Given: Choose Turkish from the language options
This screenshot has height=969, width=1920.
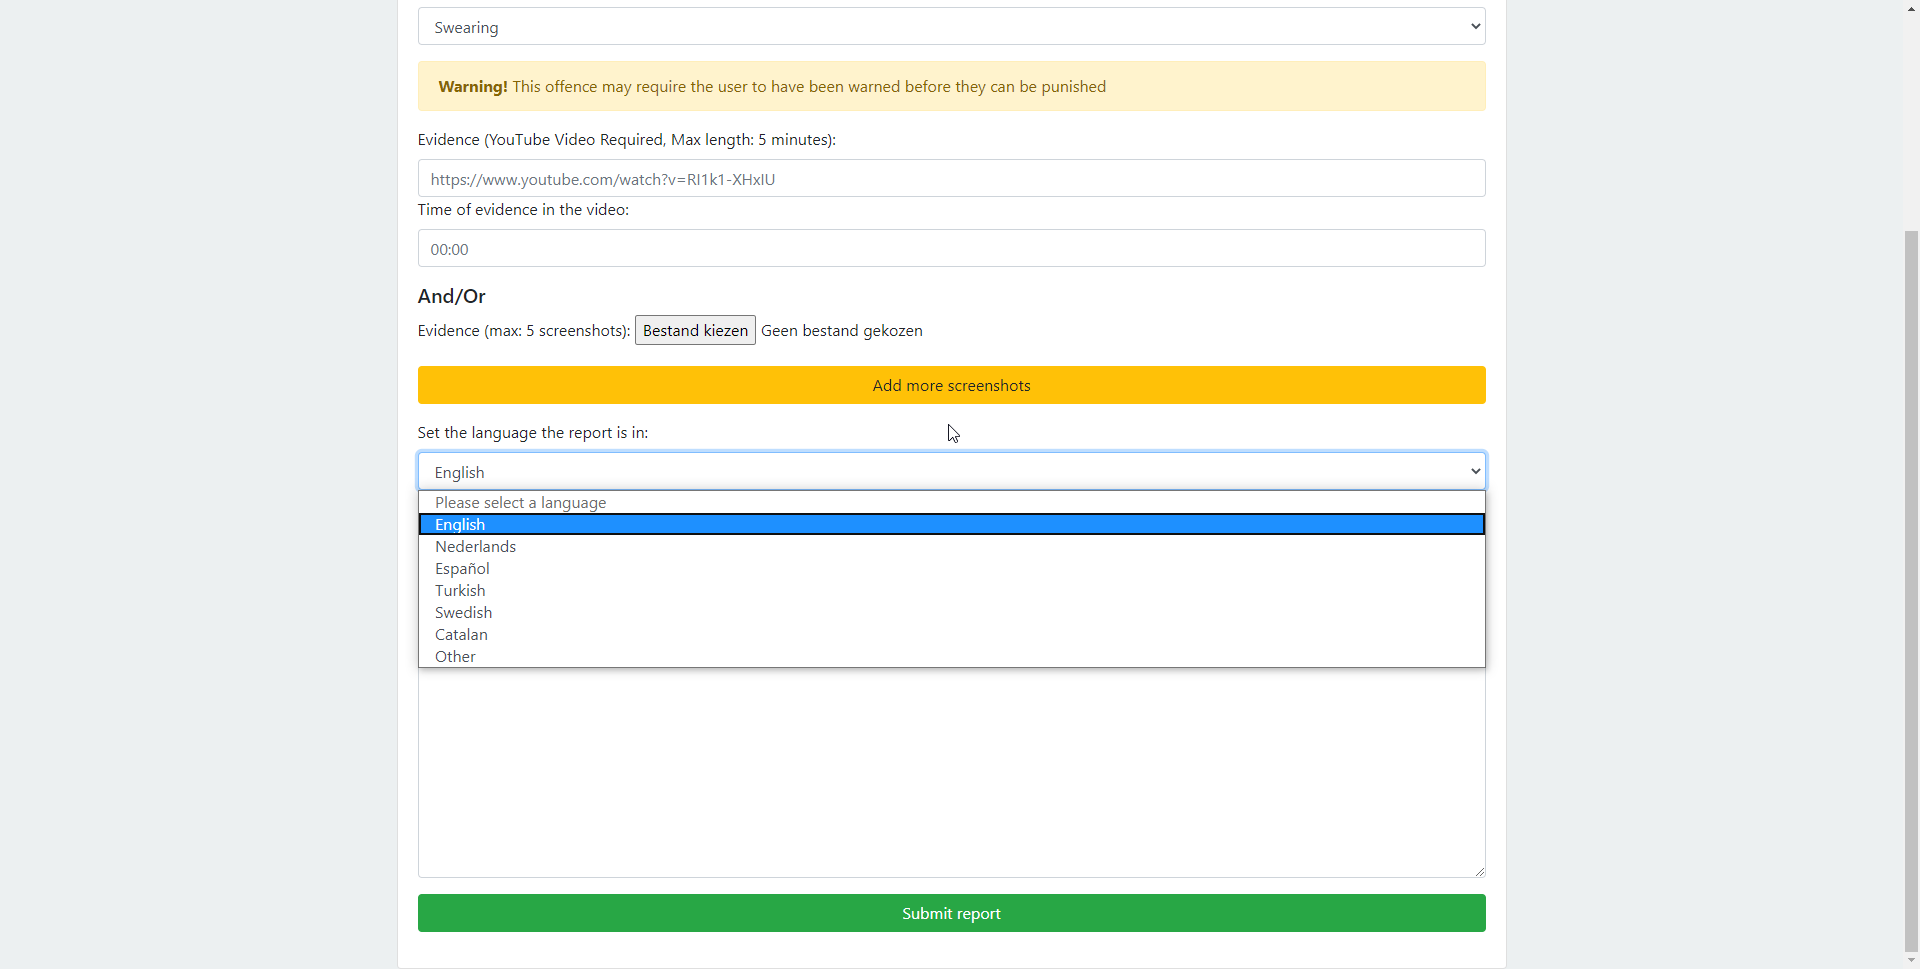Looking at the screenshot, I should (951, 591).
